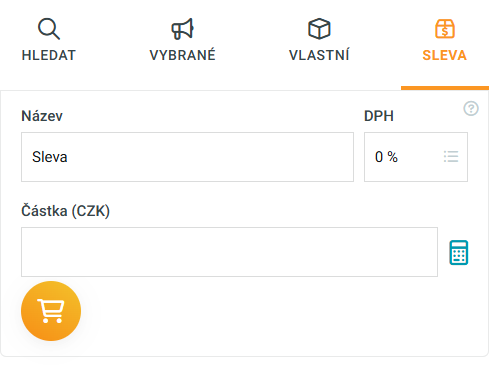Screen dimensions: 494x366
Task: Click the box cube icon above VLASTNÍ
Action: (319, 29)
